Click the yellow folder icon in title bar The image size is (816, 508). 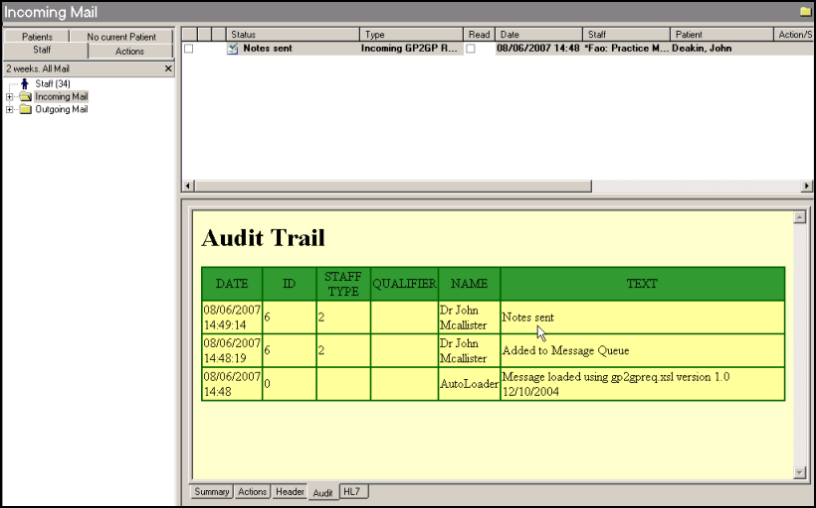click(805, 11)
